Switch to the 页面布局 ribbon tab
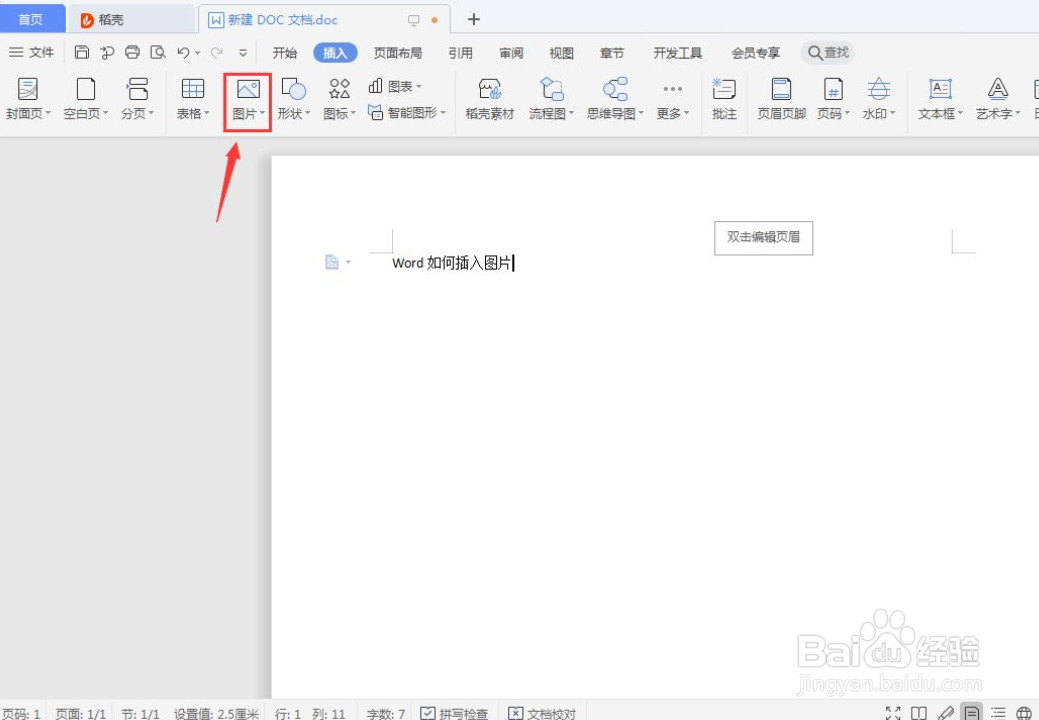This screenshot has height=720, width=1039. (x=398, y=53)
